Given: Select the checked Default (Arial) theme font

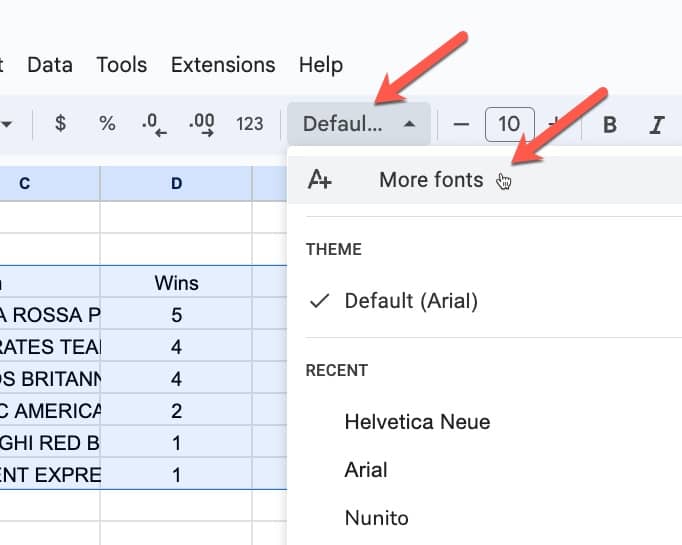Looking at the screenshot, I should click(411, 301).
